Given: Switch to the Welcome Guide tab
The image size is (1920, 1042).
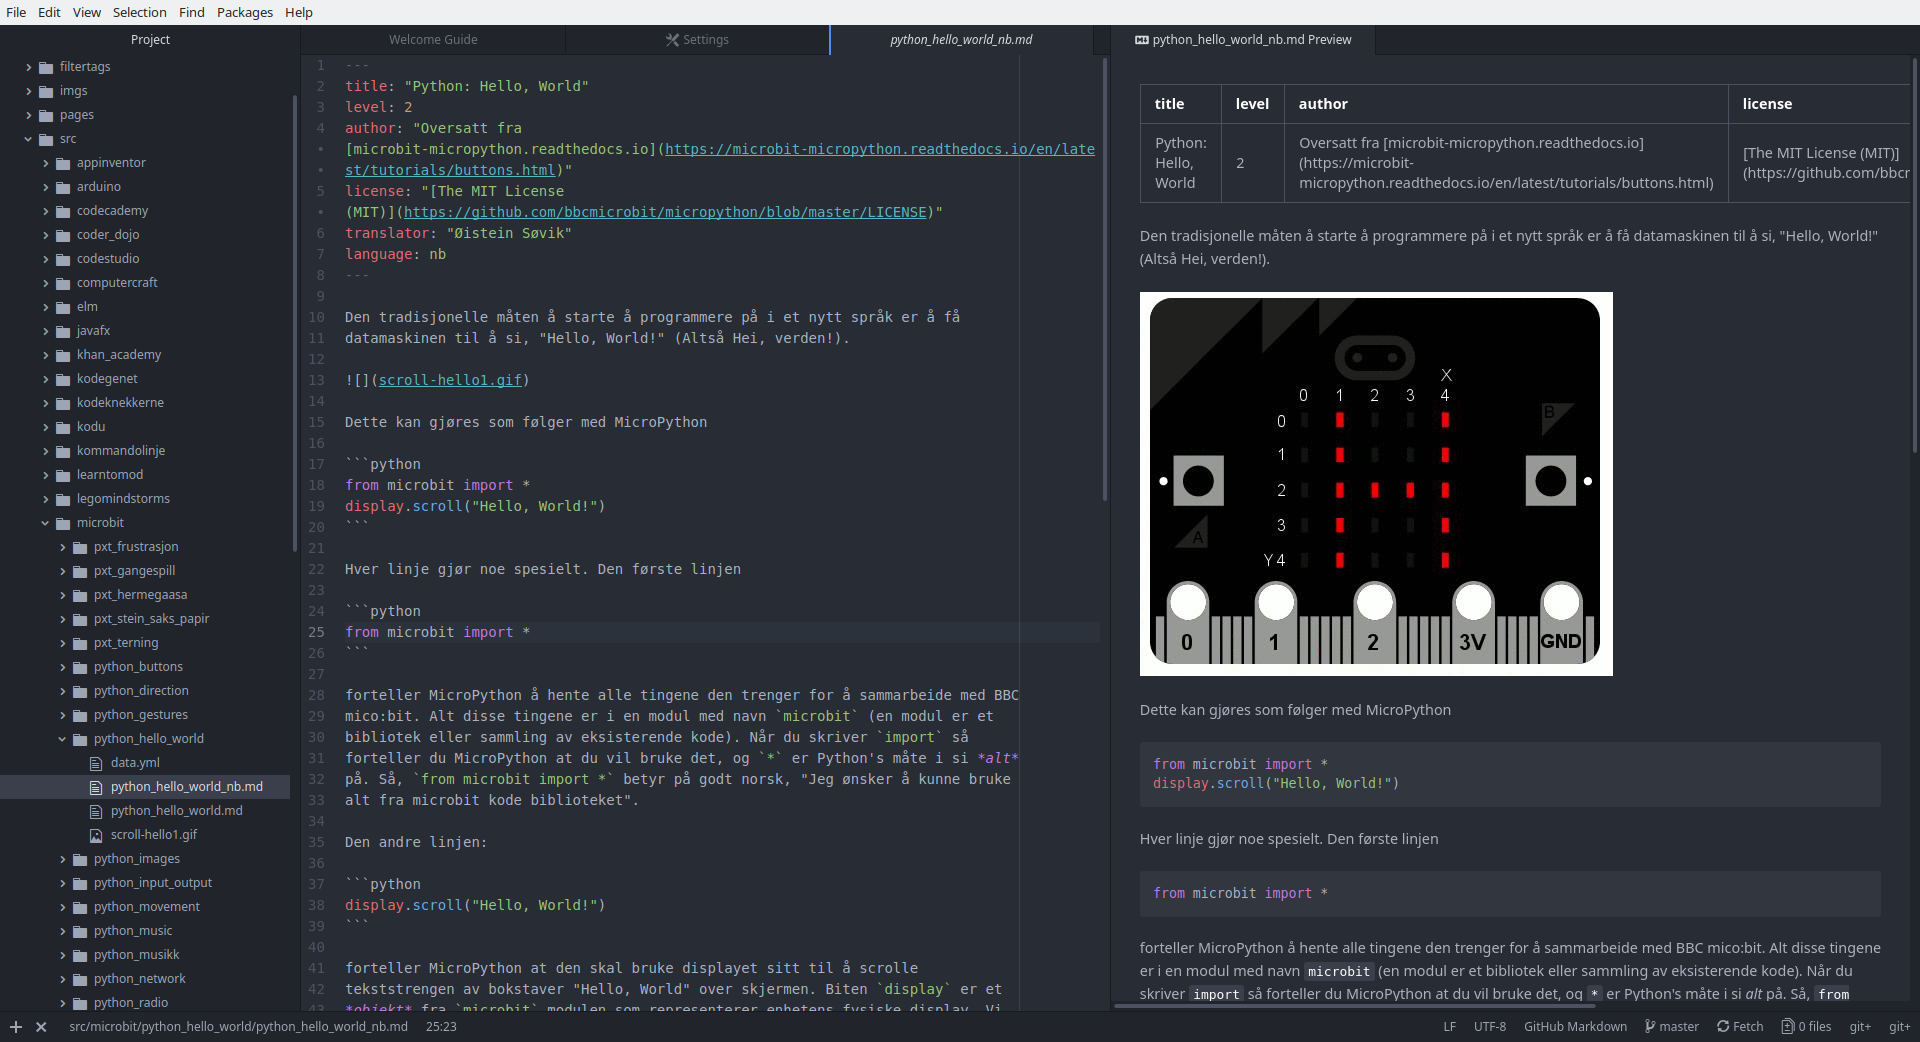Looking at the screenshot, I should (433, 40).
